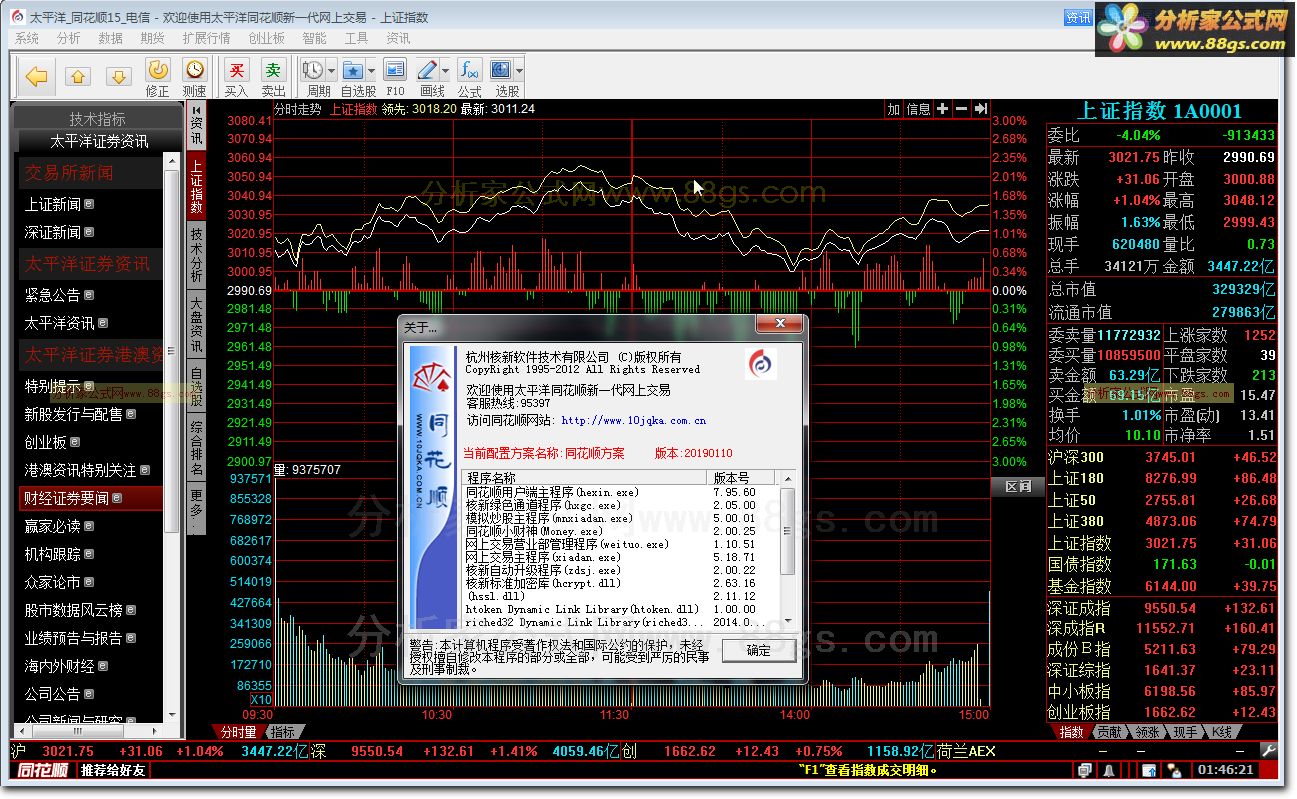Click the chat users icon in status bar

1173,770
